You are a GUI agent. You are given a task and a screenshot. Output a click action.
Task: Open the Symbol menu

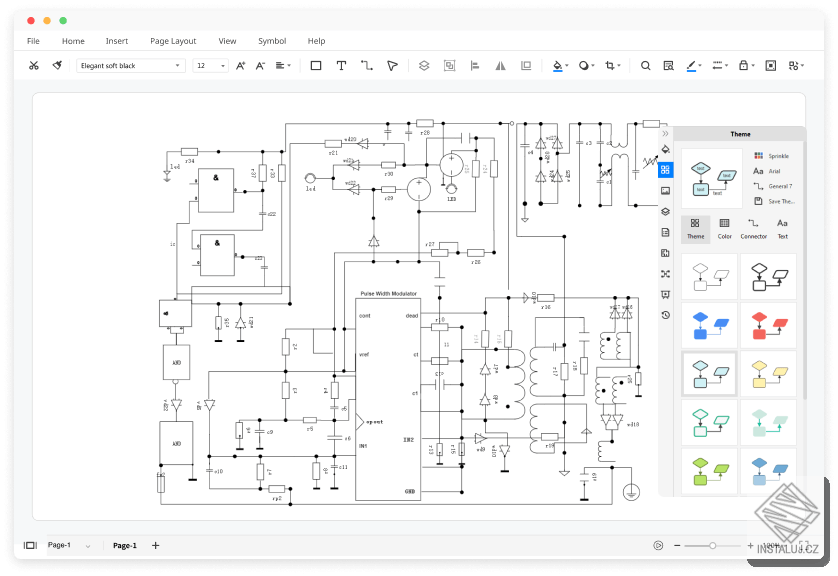pyautogui.click(x=271, y=41)
